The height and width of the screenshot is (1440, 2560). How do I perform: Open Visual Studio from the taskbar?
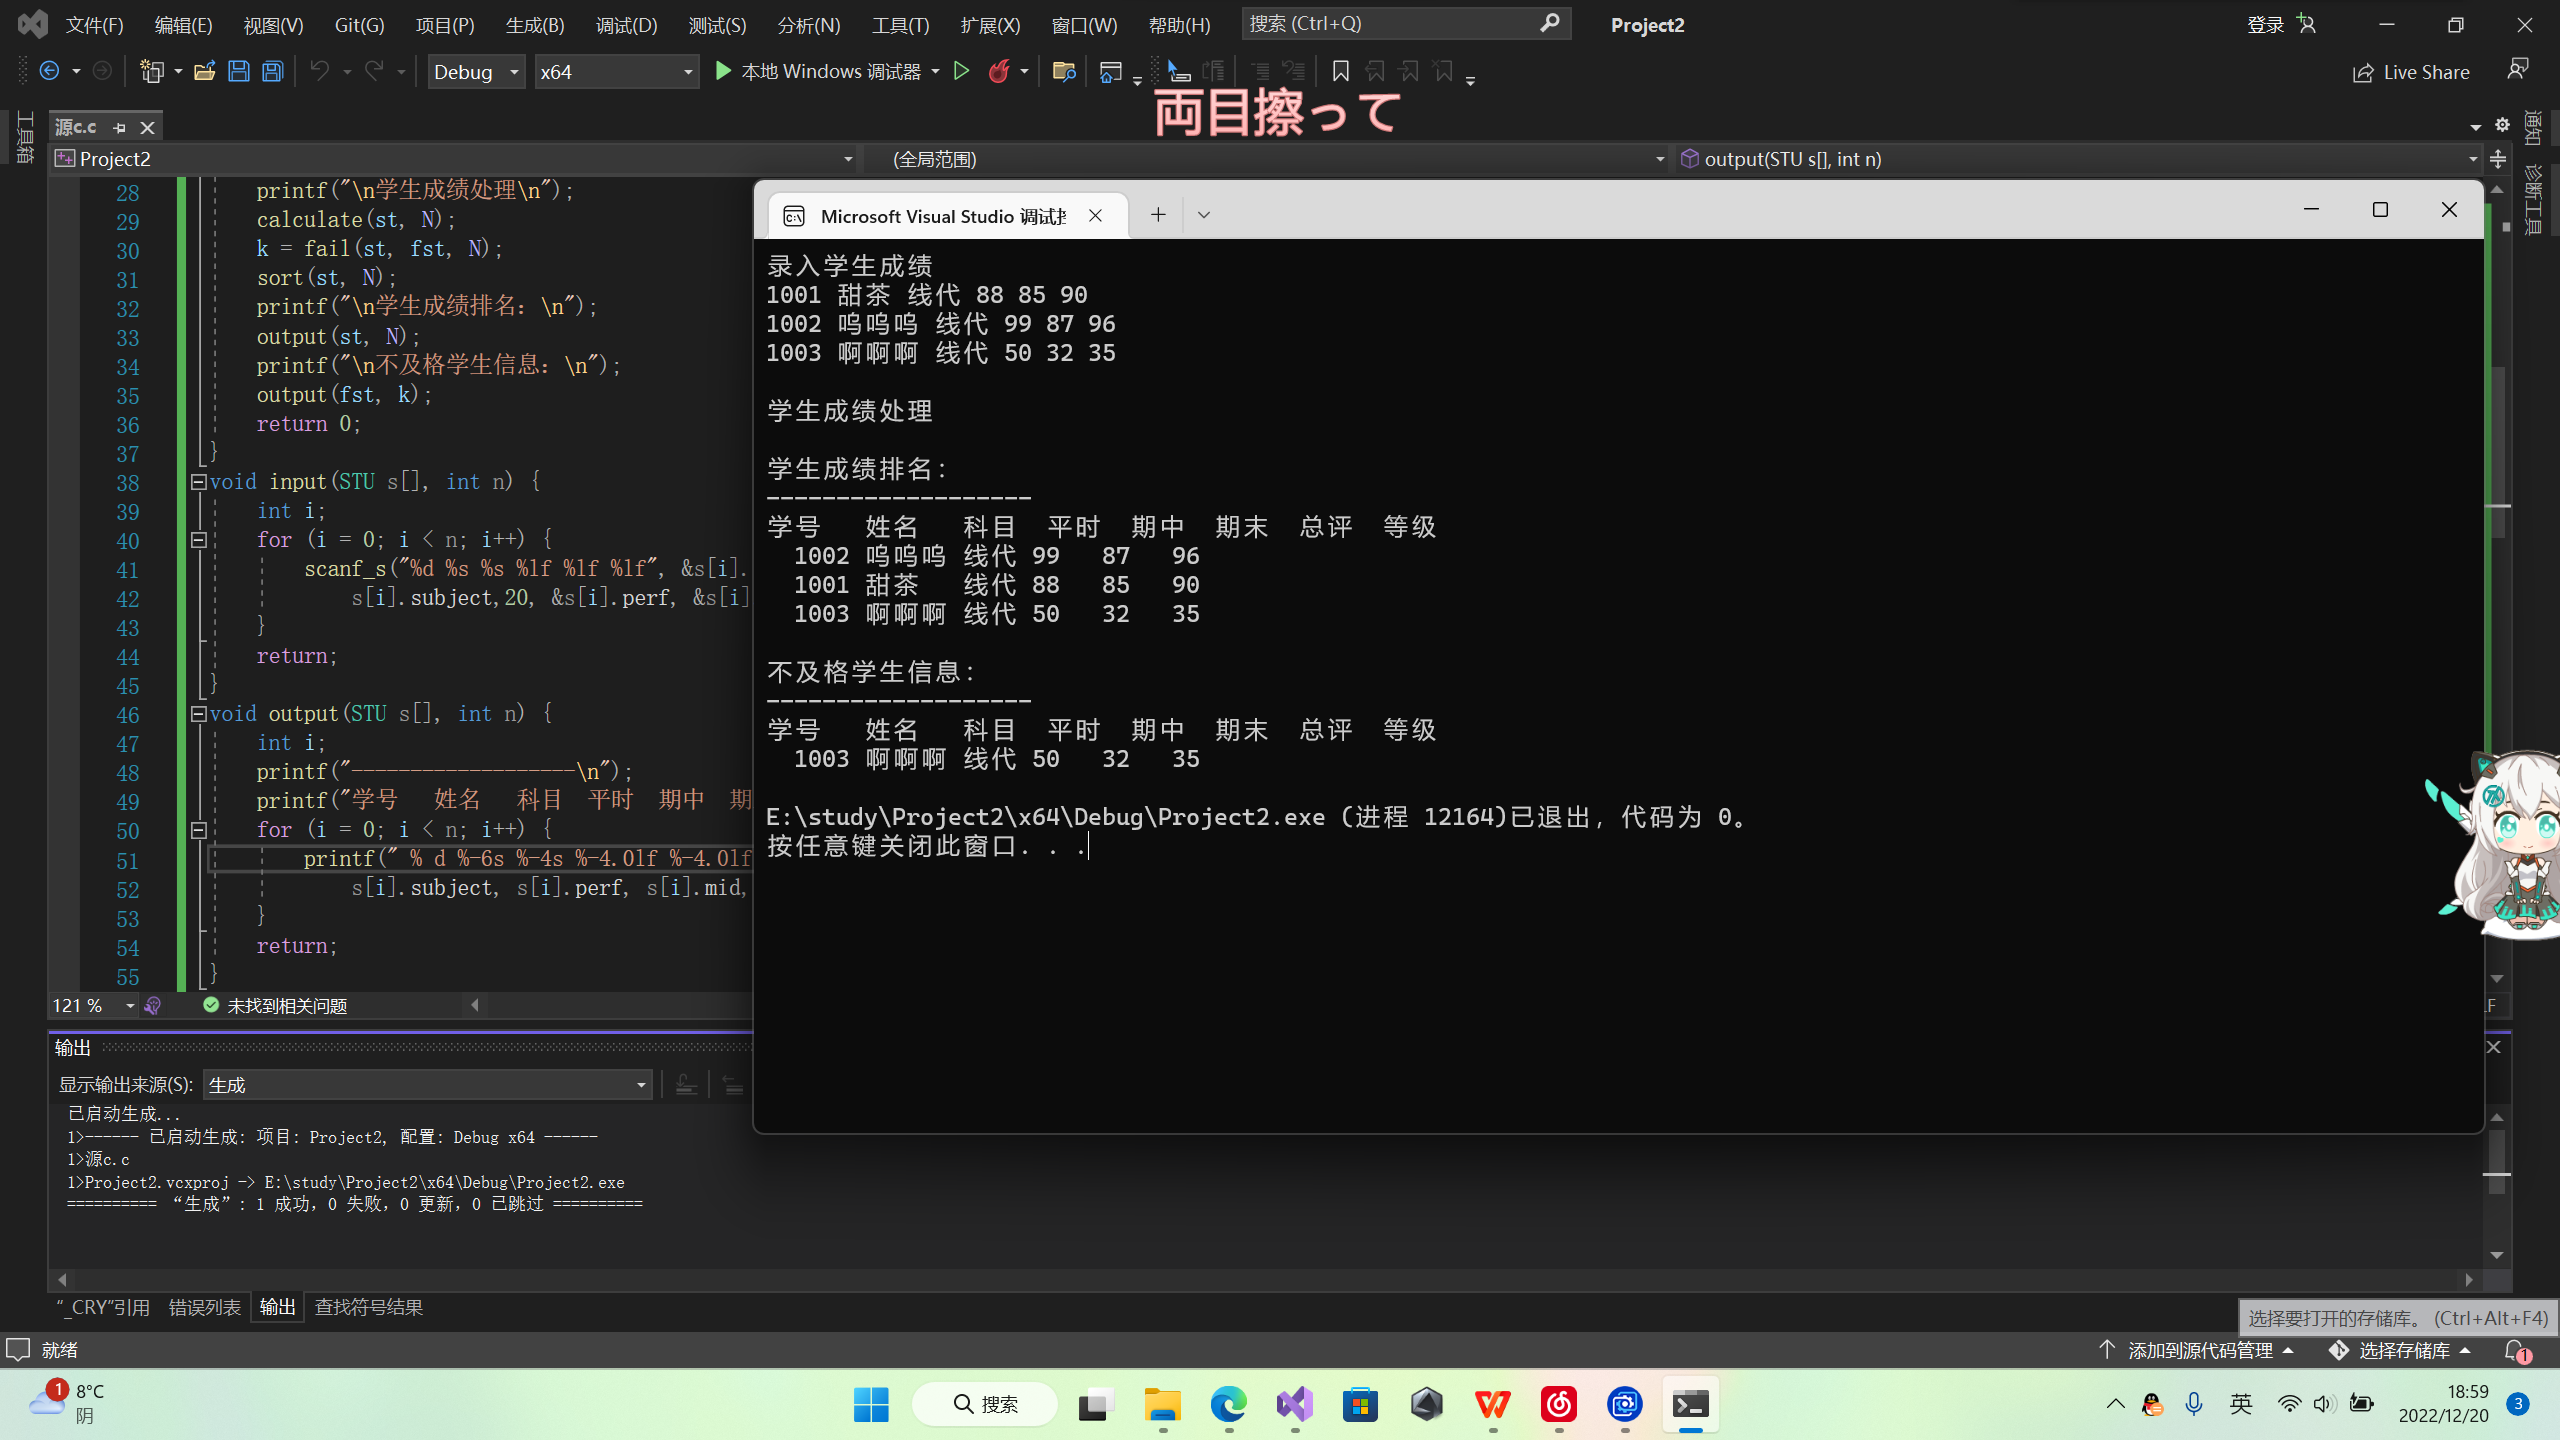click(x=1294, y=1404)
